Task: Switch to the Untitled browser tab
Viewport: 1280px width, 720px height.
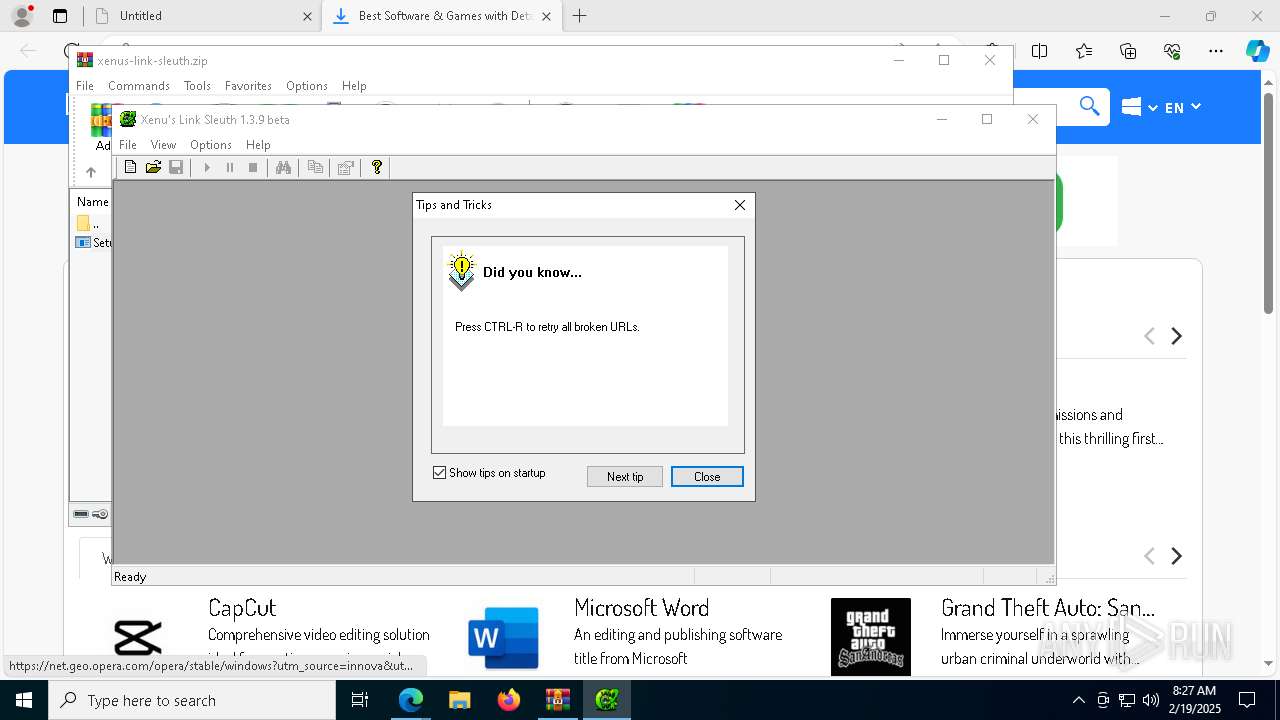Action: pos(200,16)
